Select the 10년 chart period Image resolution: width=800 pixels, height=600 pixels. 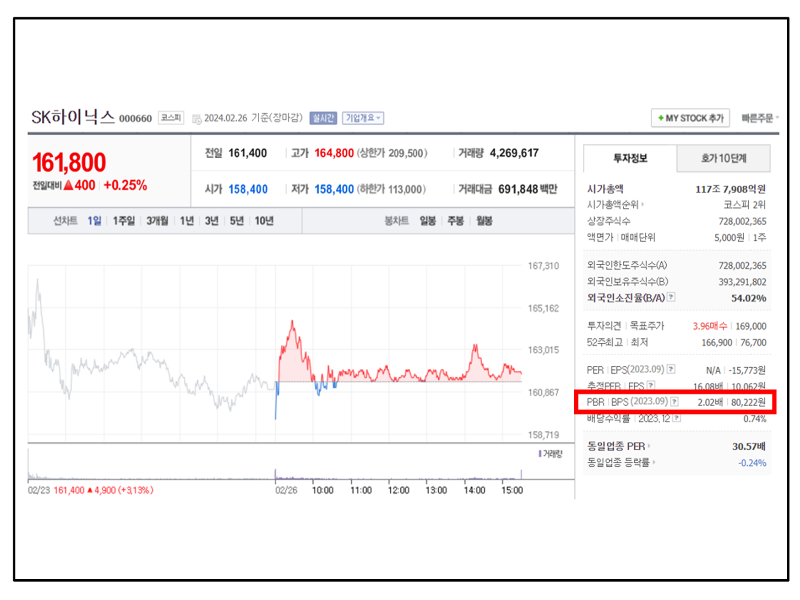tap(264, 221)
